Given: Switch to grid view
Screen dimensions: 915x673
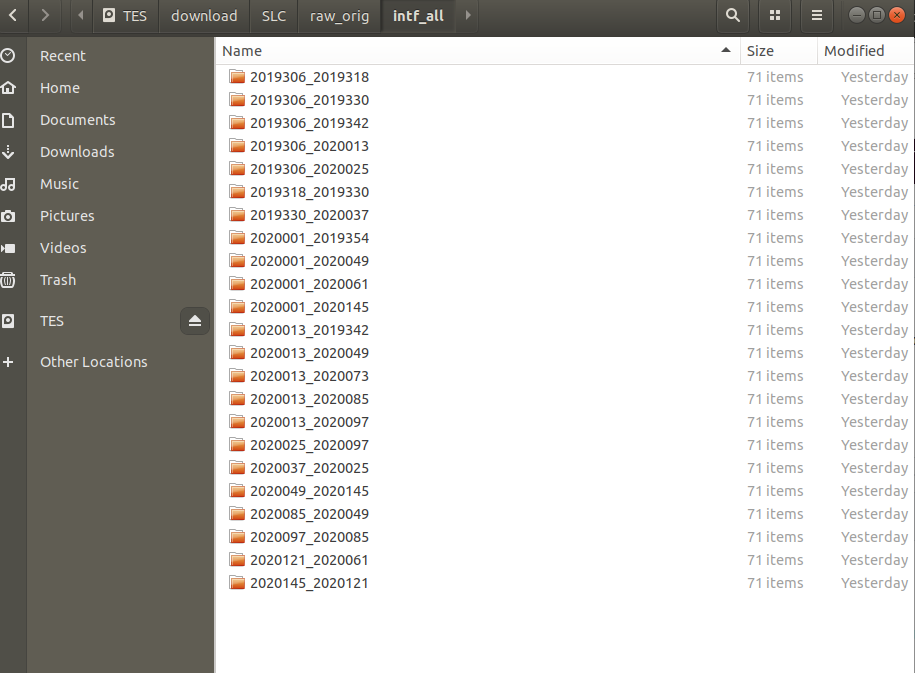Looking at the screenshot, I should coord(774,16).
